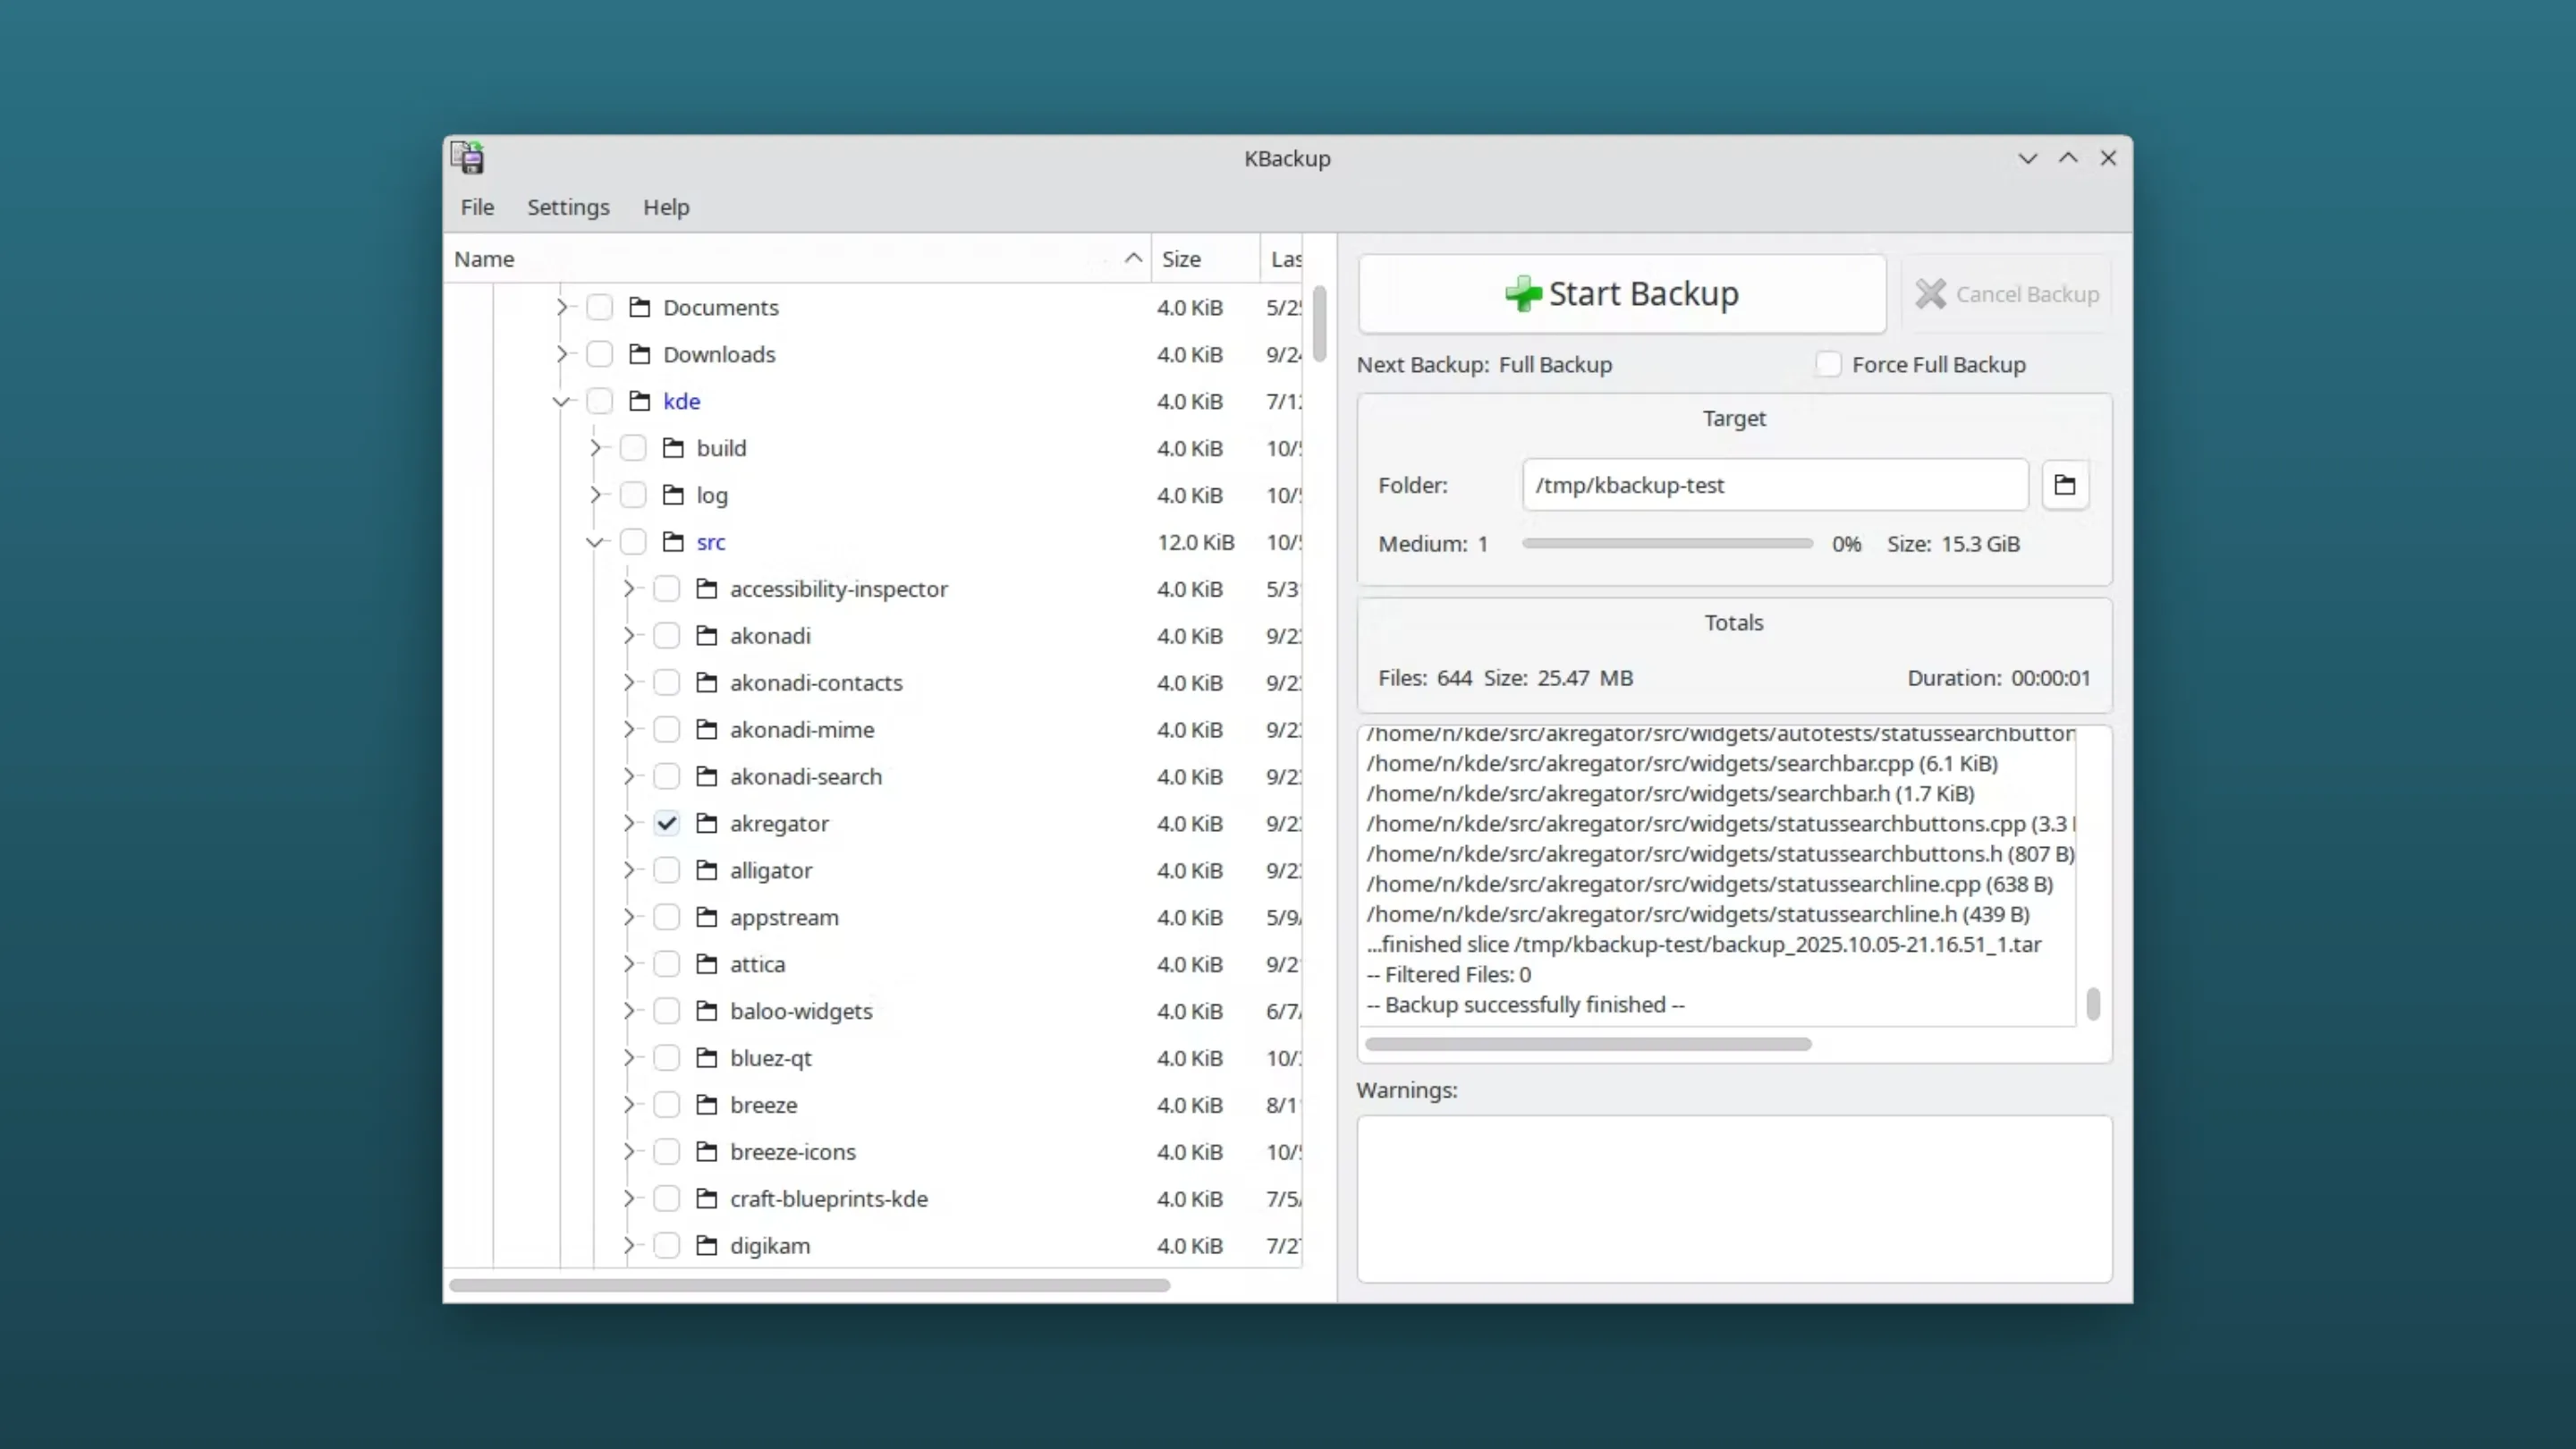Check the akonadi folder checkbox
Viewport: 2576px width, 1449px height.
click(x=667, y=636)
